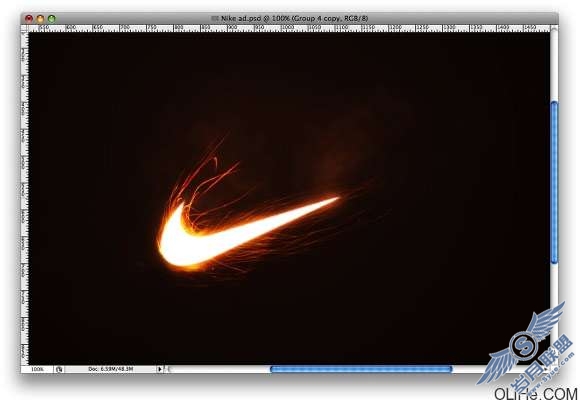
Task: Click the 100% zoom level field
Action: (x=37, y=369)
